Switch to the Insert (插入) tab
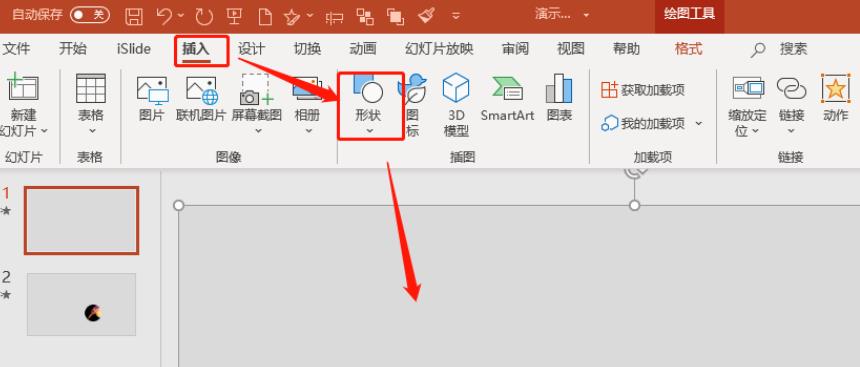This screenshot has height=367, width=860. pos(196,49)
